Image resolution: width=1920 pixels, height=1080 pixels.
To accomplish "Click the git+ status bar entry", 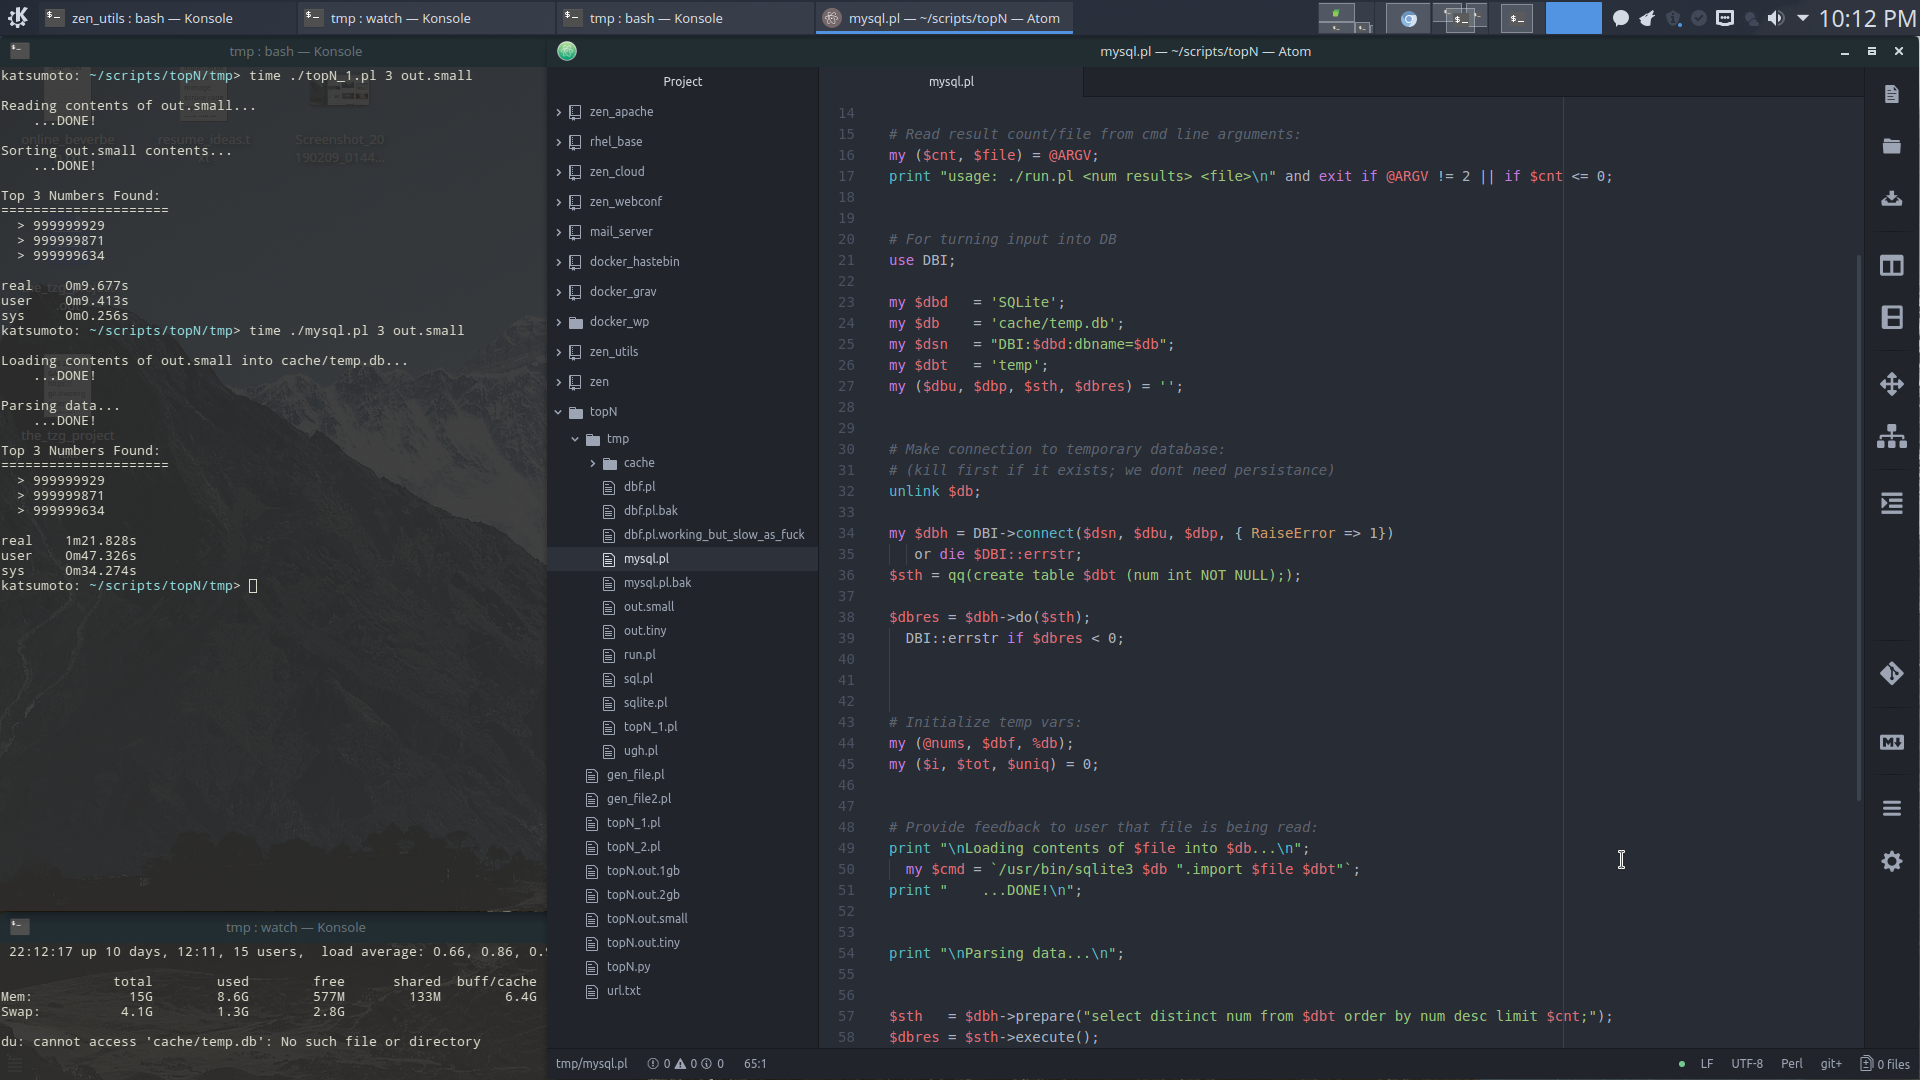I will 1831,1064.
